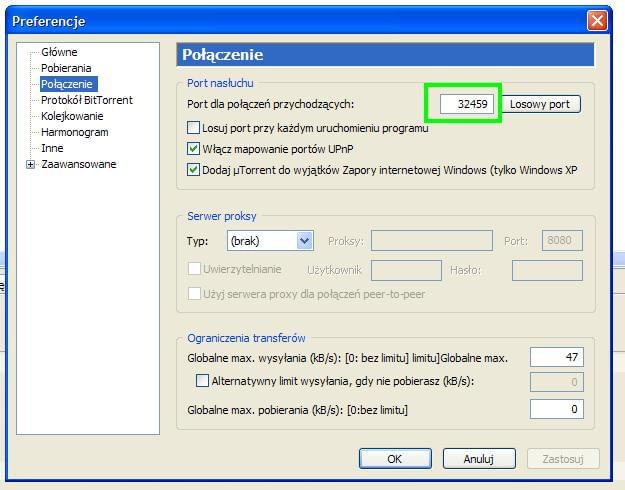The image size is (625, 490).
Task: Expand the Zaawansowane tree node
Action: [31, 164]
